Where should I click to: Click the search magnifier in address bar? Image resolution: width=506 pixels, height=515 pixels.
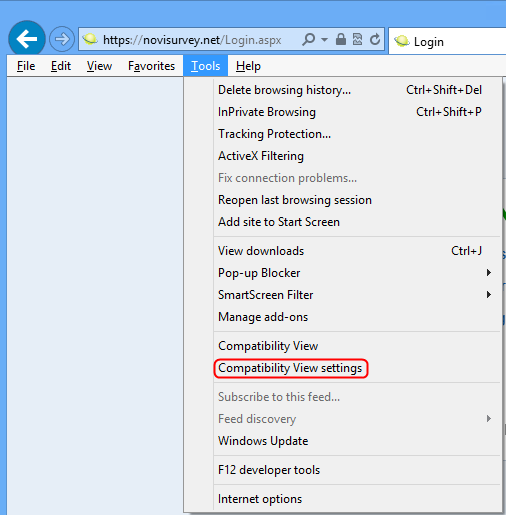pyautogui.click(x=309, y=39)
